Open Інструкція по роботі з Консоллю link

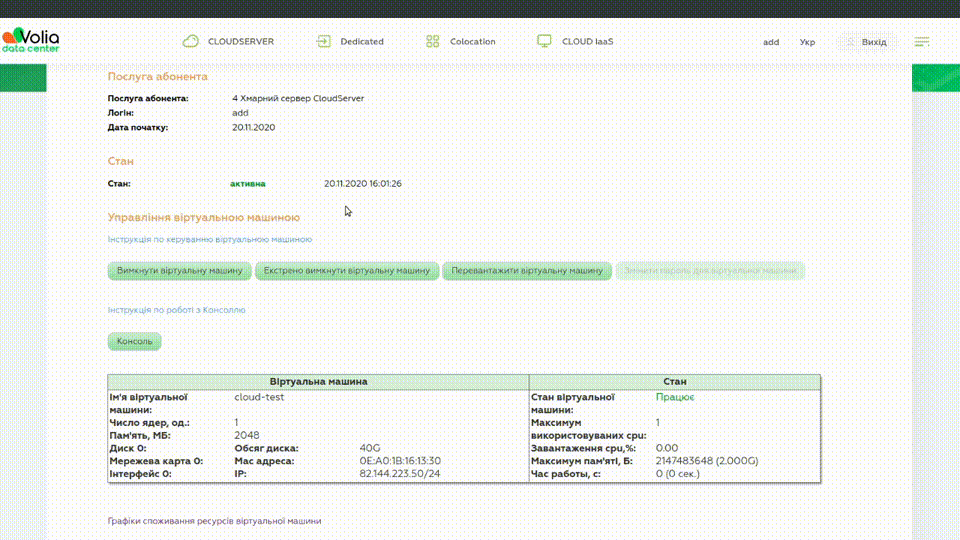176,310
